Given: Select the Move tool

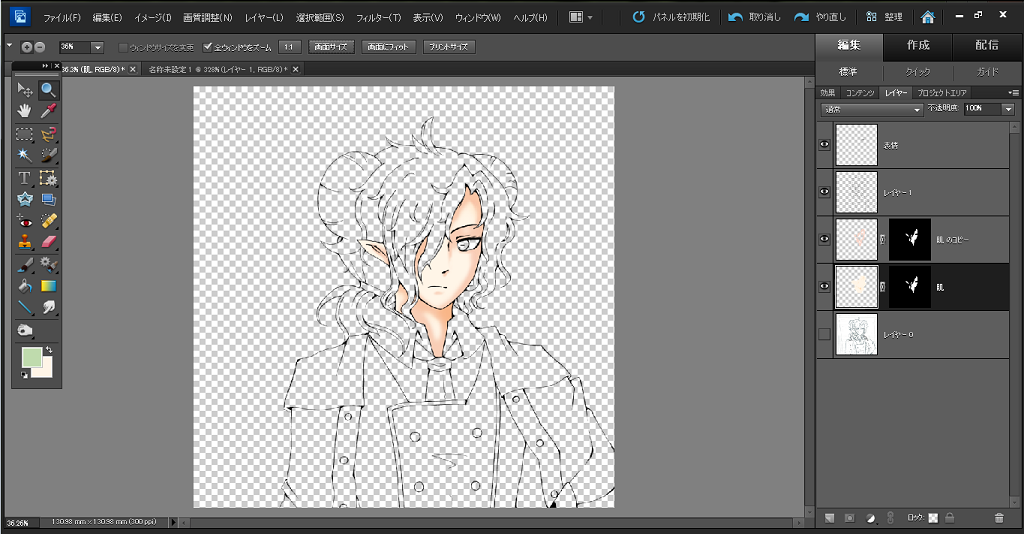Looking at the screenshot, I should (x=25, y=90).
